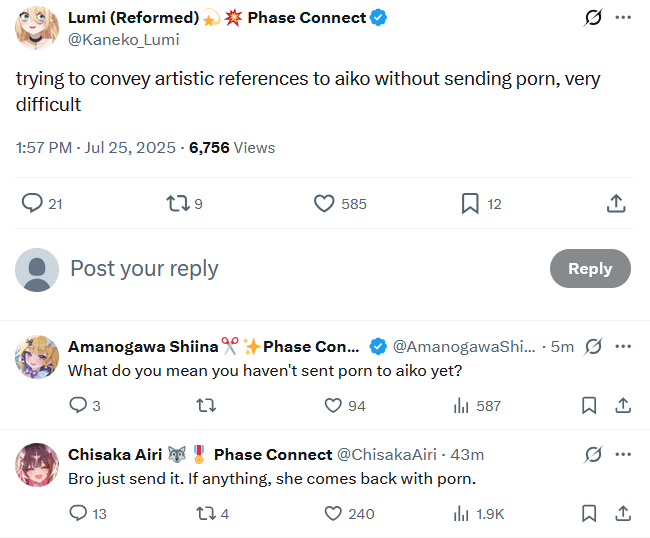The height and width of the screenshot is (538, 650).
Task: Click the gray Reply button
Action: pyautogui.click(x=589, y=268)
